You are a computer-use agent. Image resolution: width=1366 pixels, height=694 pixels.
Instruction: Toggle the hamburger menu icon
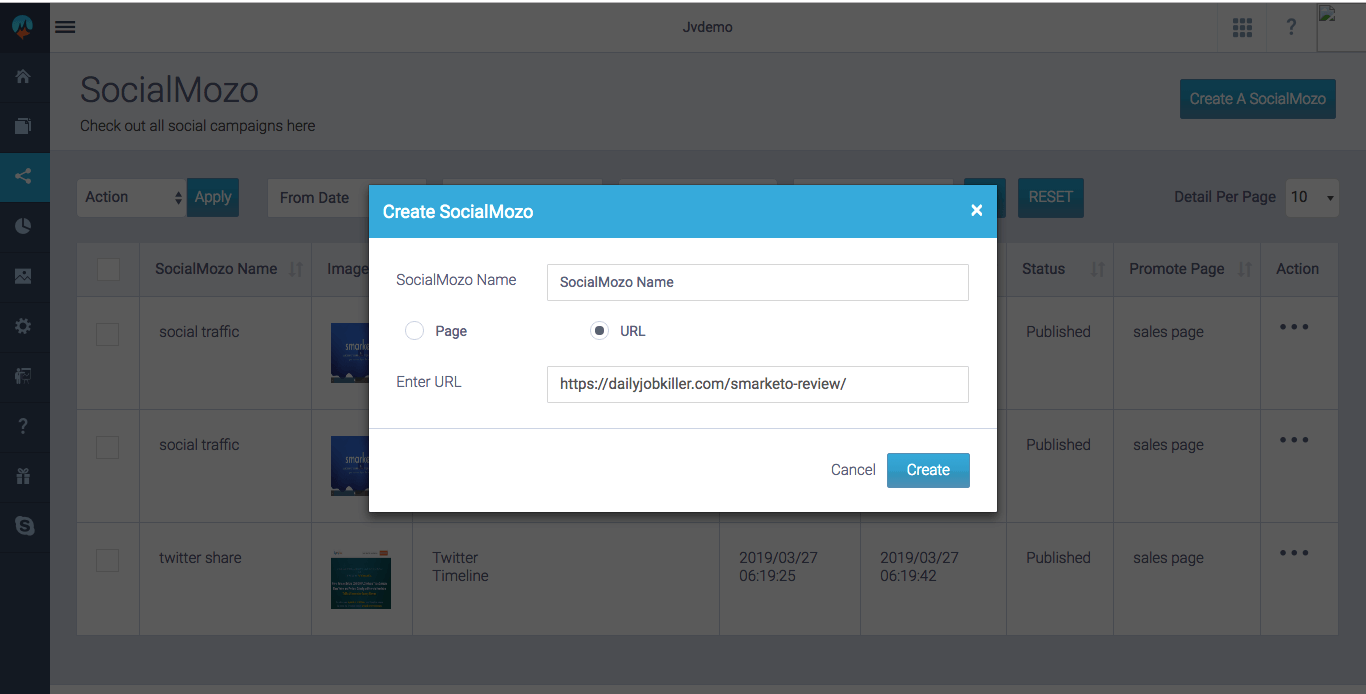pos(65,27)
